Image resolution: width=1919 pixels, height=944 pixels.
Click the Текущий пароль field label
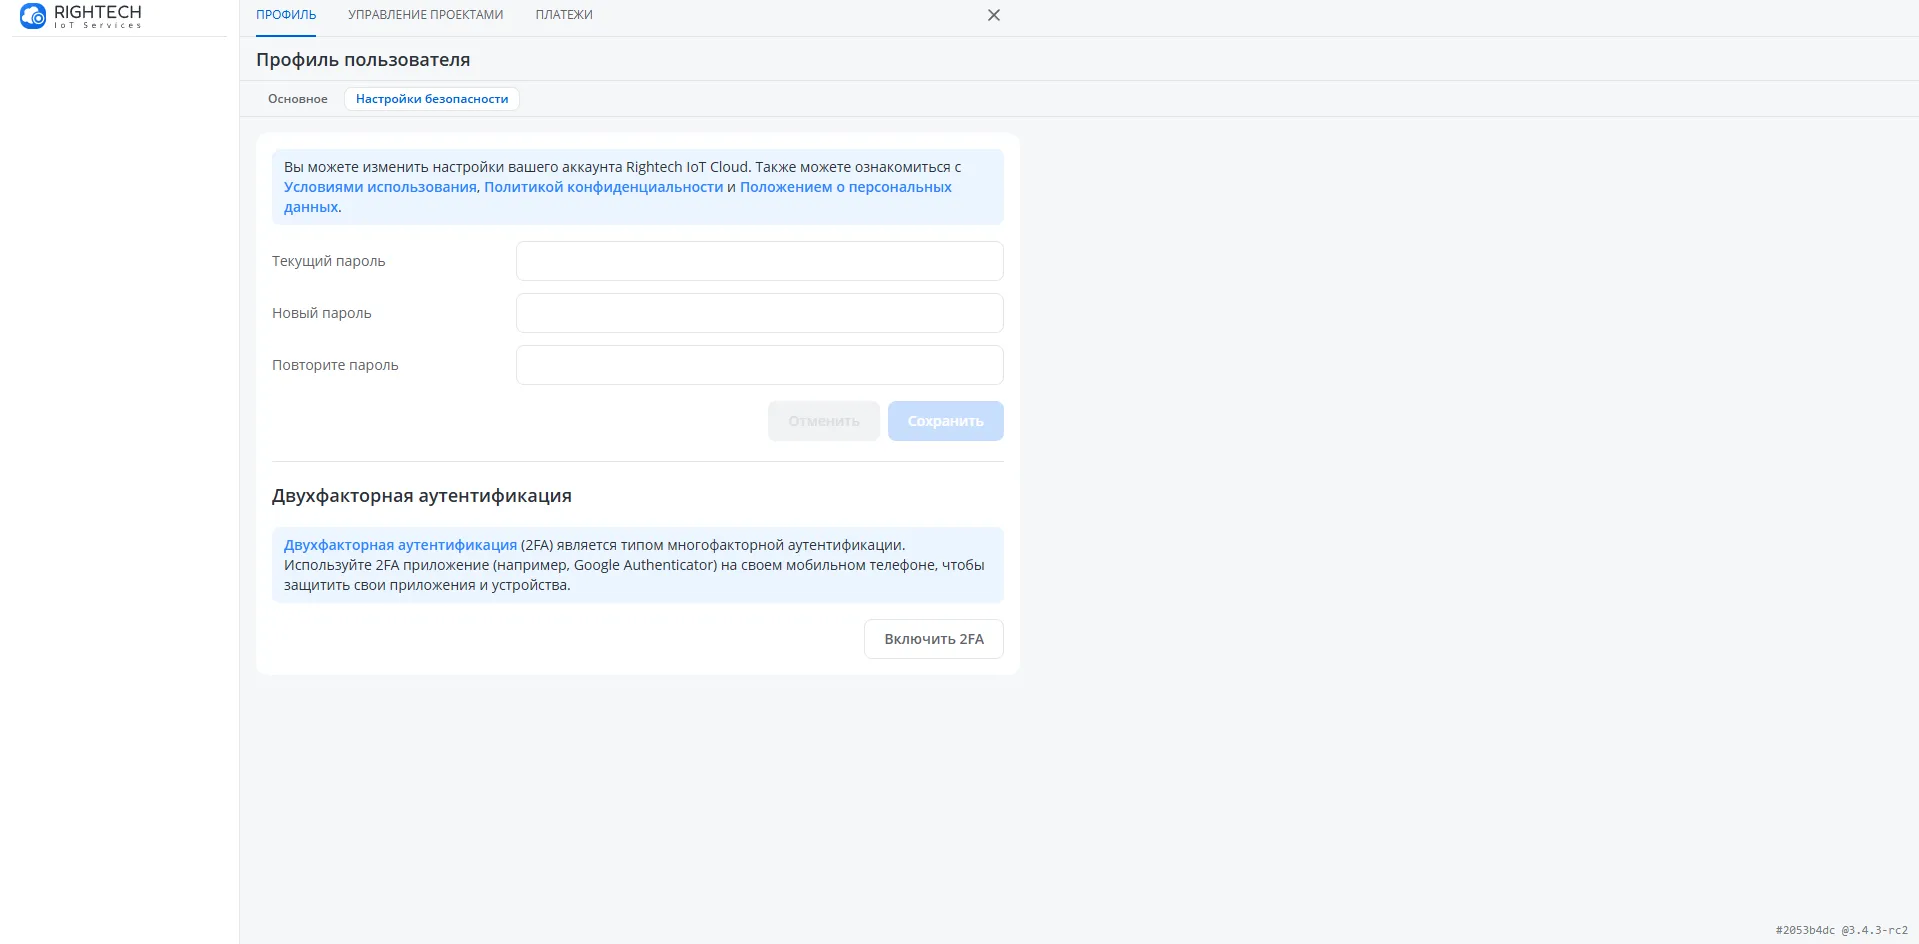coord(328,261)
